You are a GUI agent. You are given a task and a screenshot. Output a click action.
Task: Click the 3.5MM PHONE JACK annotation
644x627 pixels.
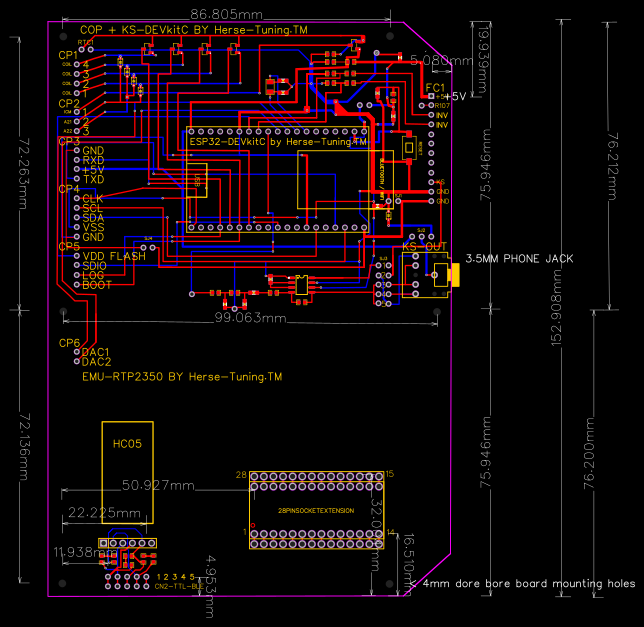519,259
